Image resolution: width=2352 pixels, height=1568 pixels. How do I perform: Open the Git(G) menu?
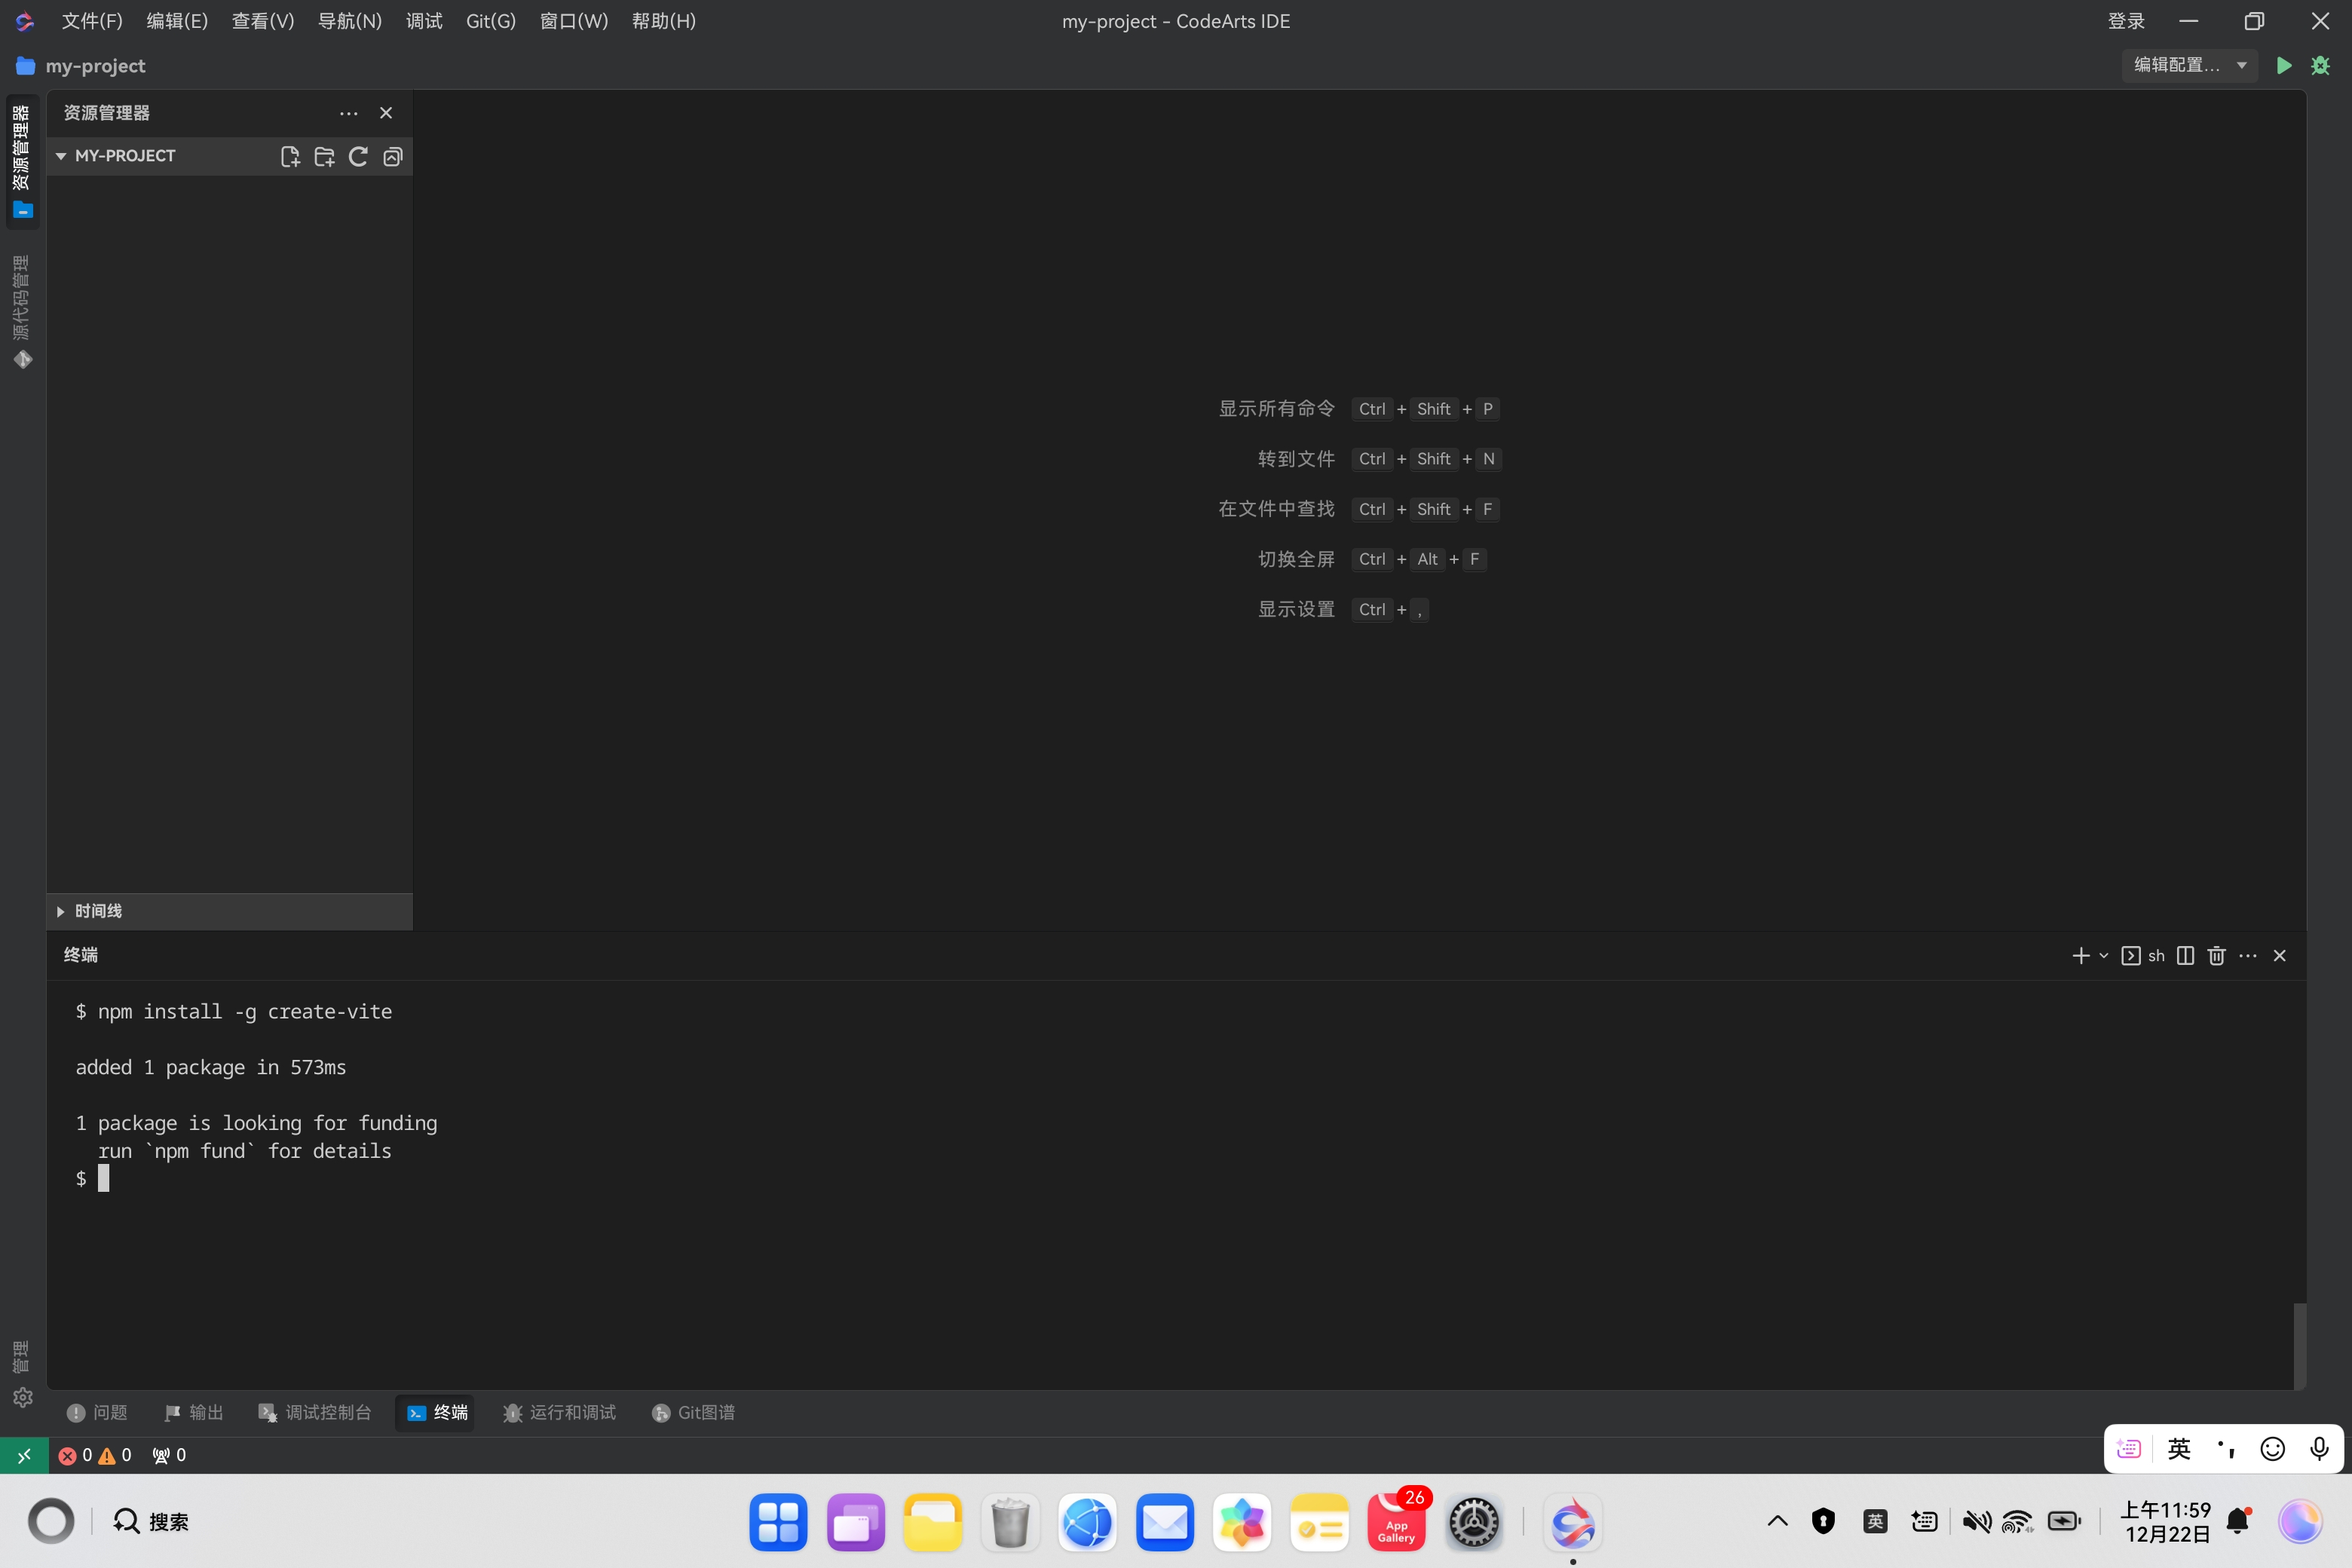490,21
